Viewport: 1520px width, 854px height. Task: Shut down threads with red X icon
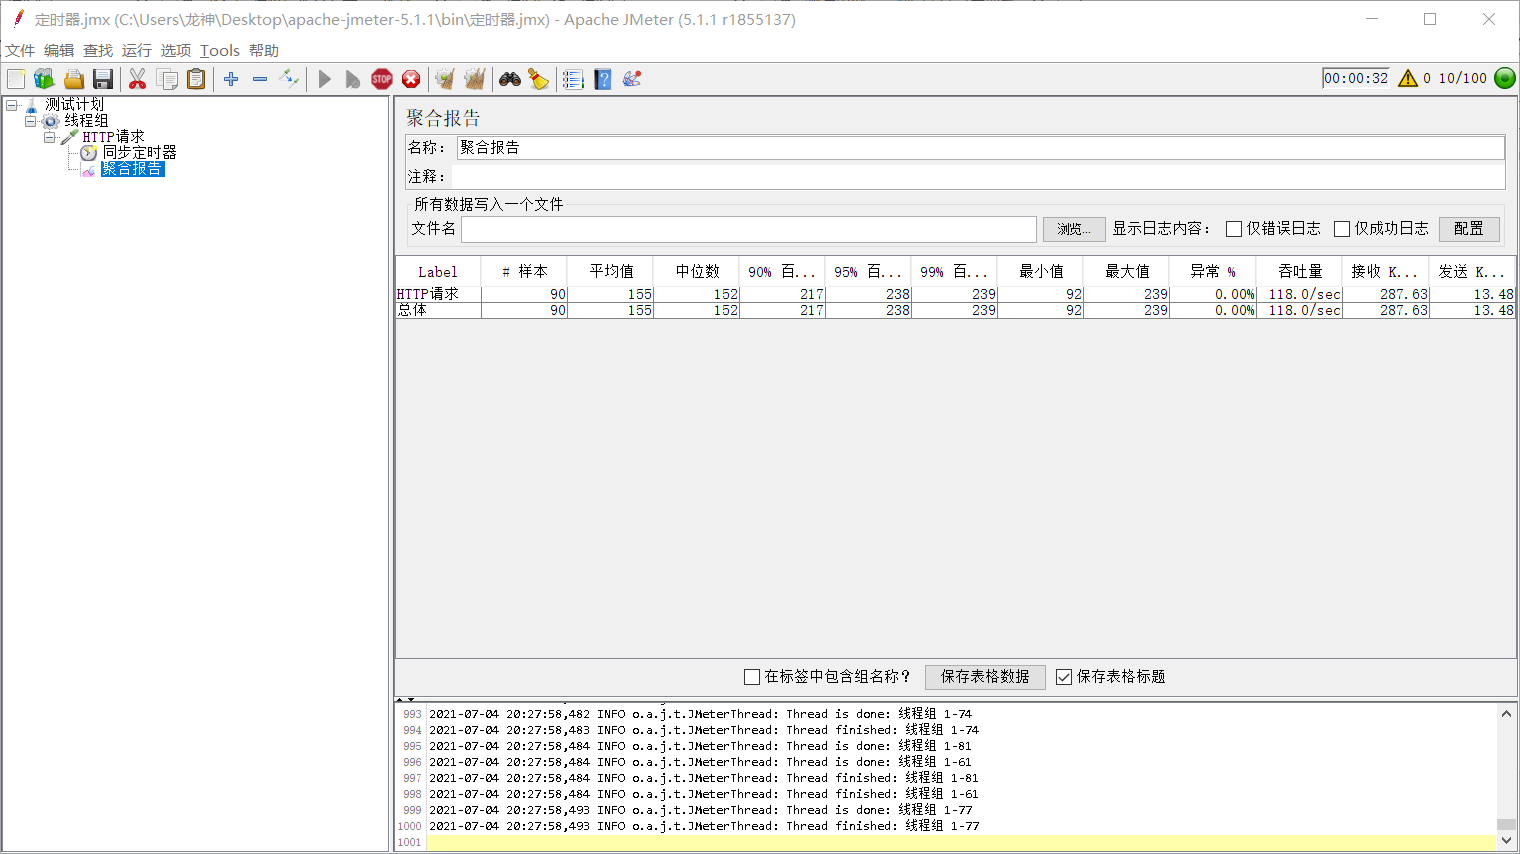(411, 79)
